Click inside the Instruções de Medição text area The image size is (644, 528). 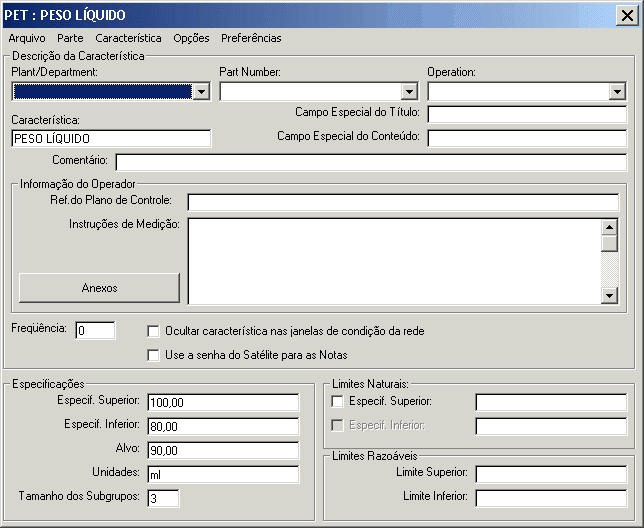394,262
